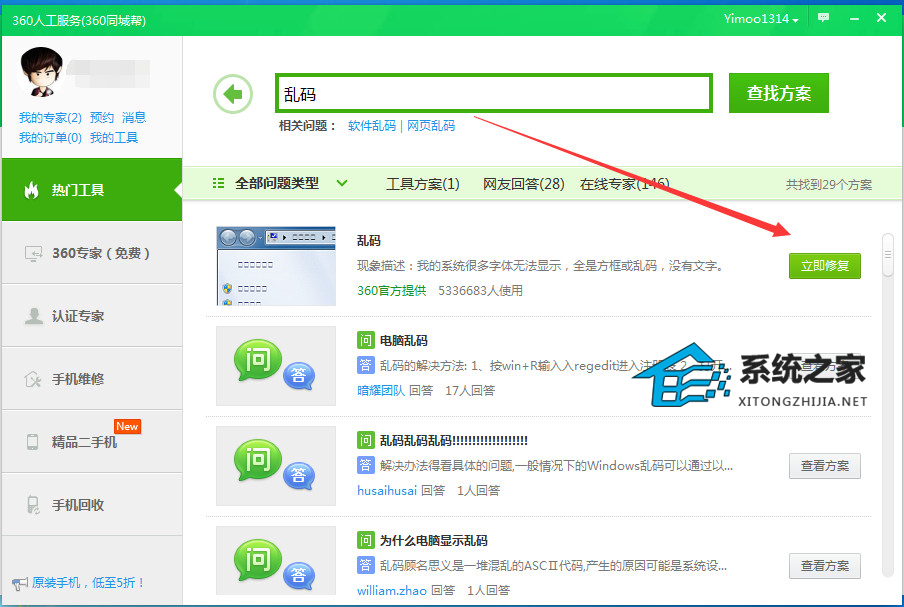Click the 问 icon beside 乱码乱码乱码
This screenshot has height=607, width=904.
366,440
